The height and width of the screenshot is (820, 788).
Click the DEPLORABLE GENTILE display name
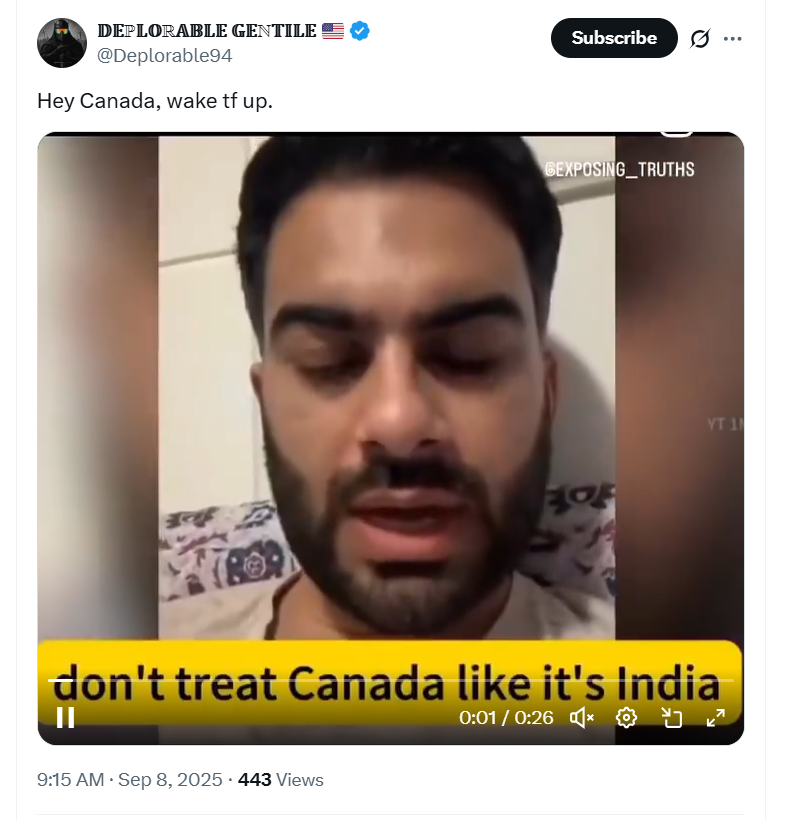(207, 31)
